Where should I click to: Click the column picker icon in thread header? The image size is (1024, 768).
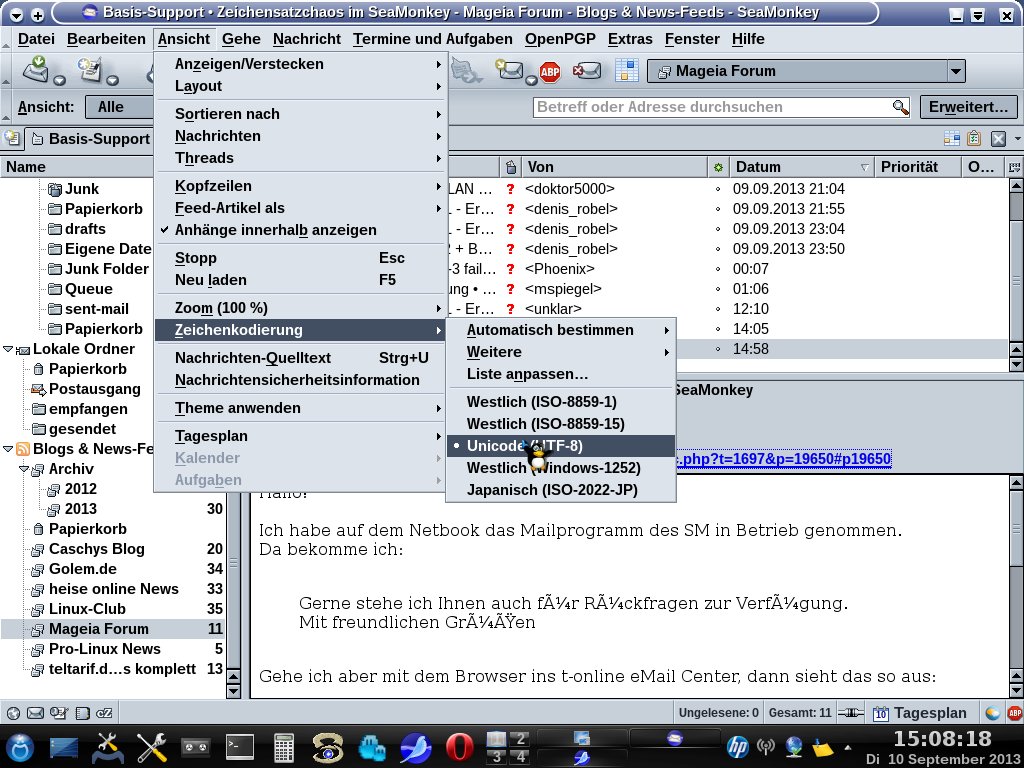(1014, 167)
